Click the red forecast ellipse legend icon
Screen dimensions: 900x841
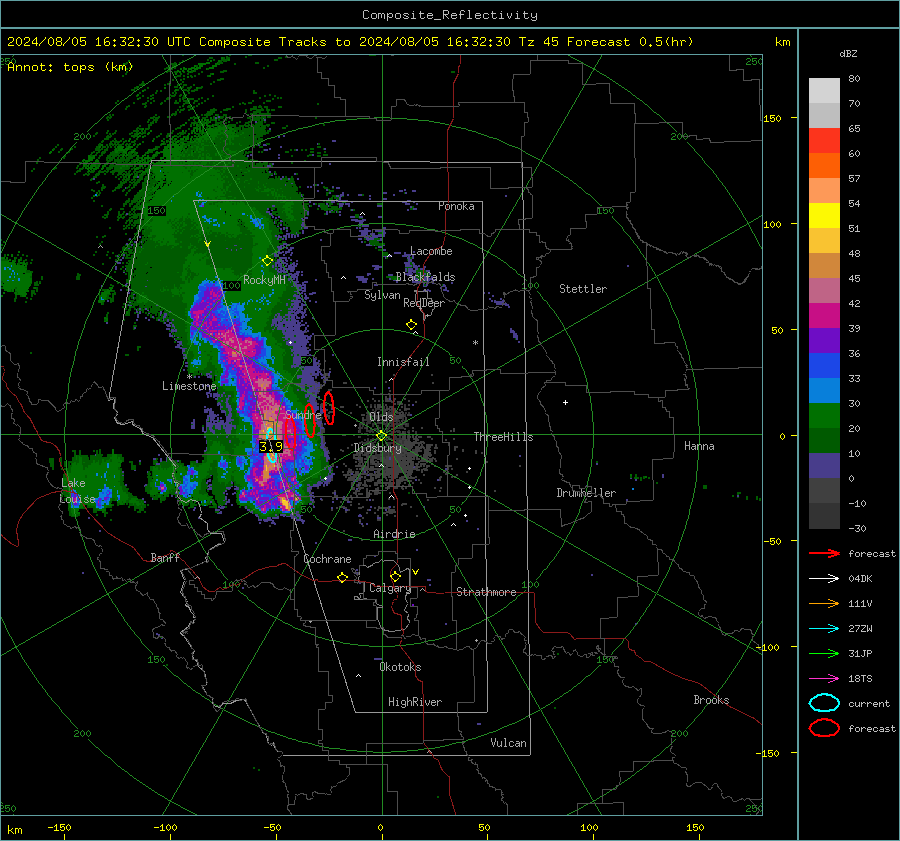tap(824, 728)
